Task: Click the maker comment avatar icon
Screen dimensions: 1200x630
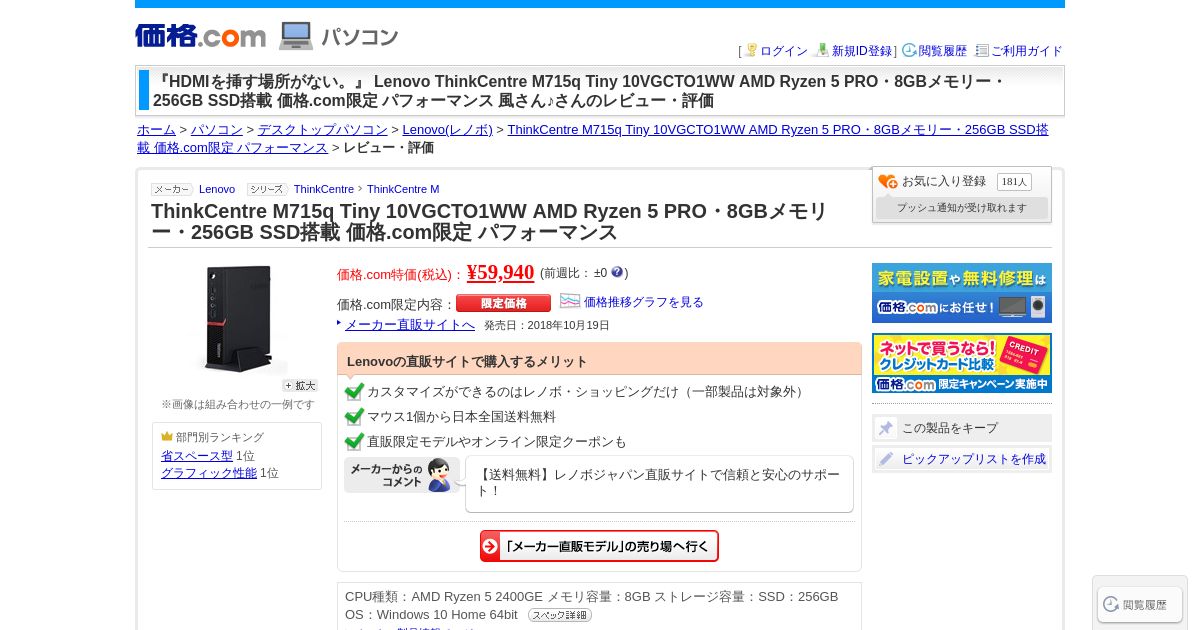Action: tap(438, 475)
